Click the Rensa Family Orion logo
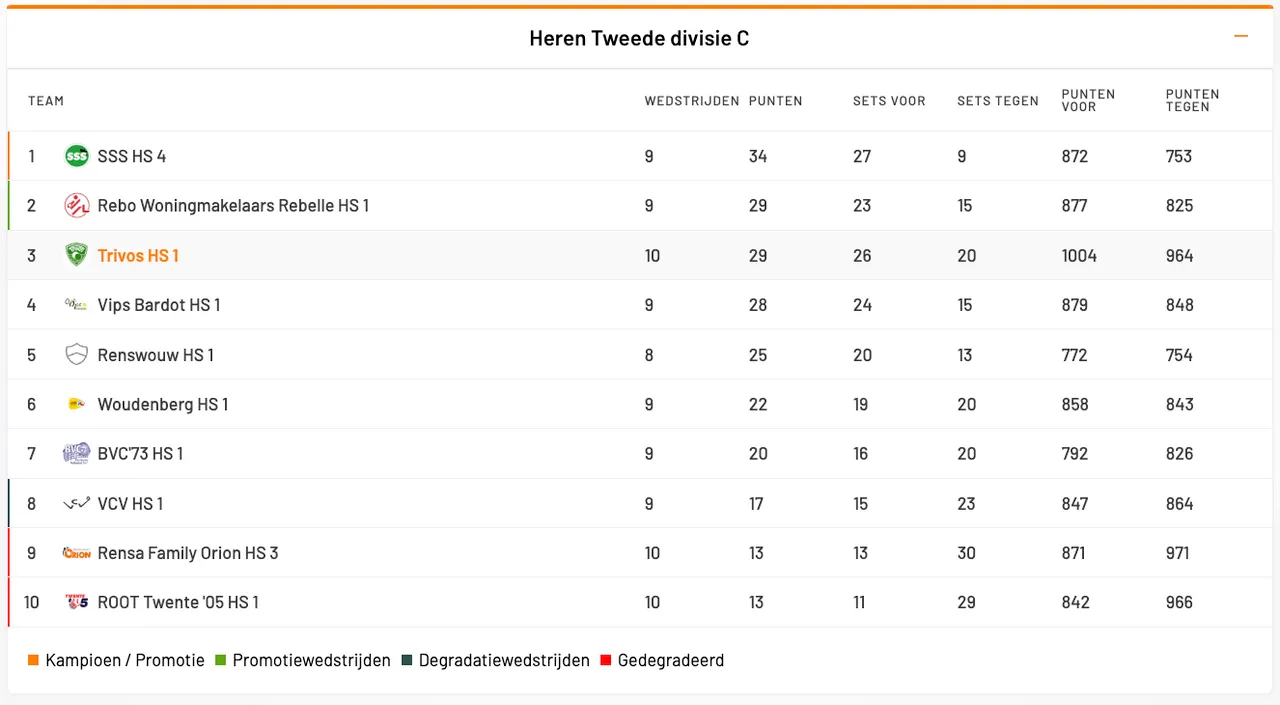 pos(77,553)
